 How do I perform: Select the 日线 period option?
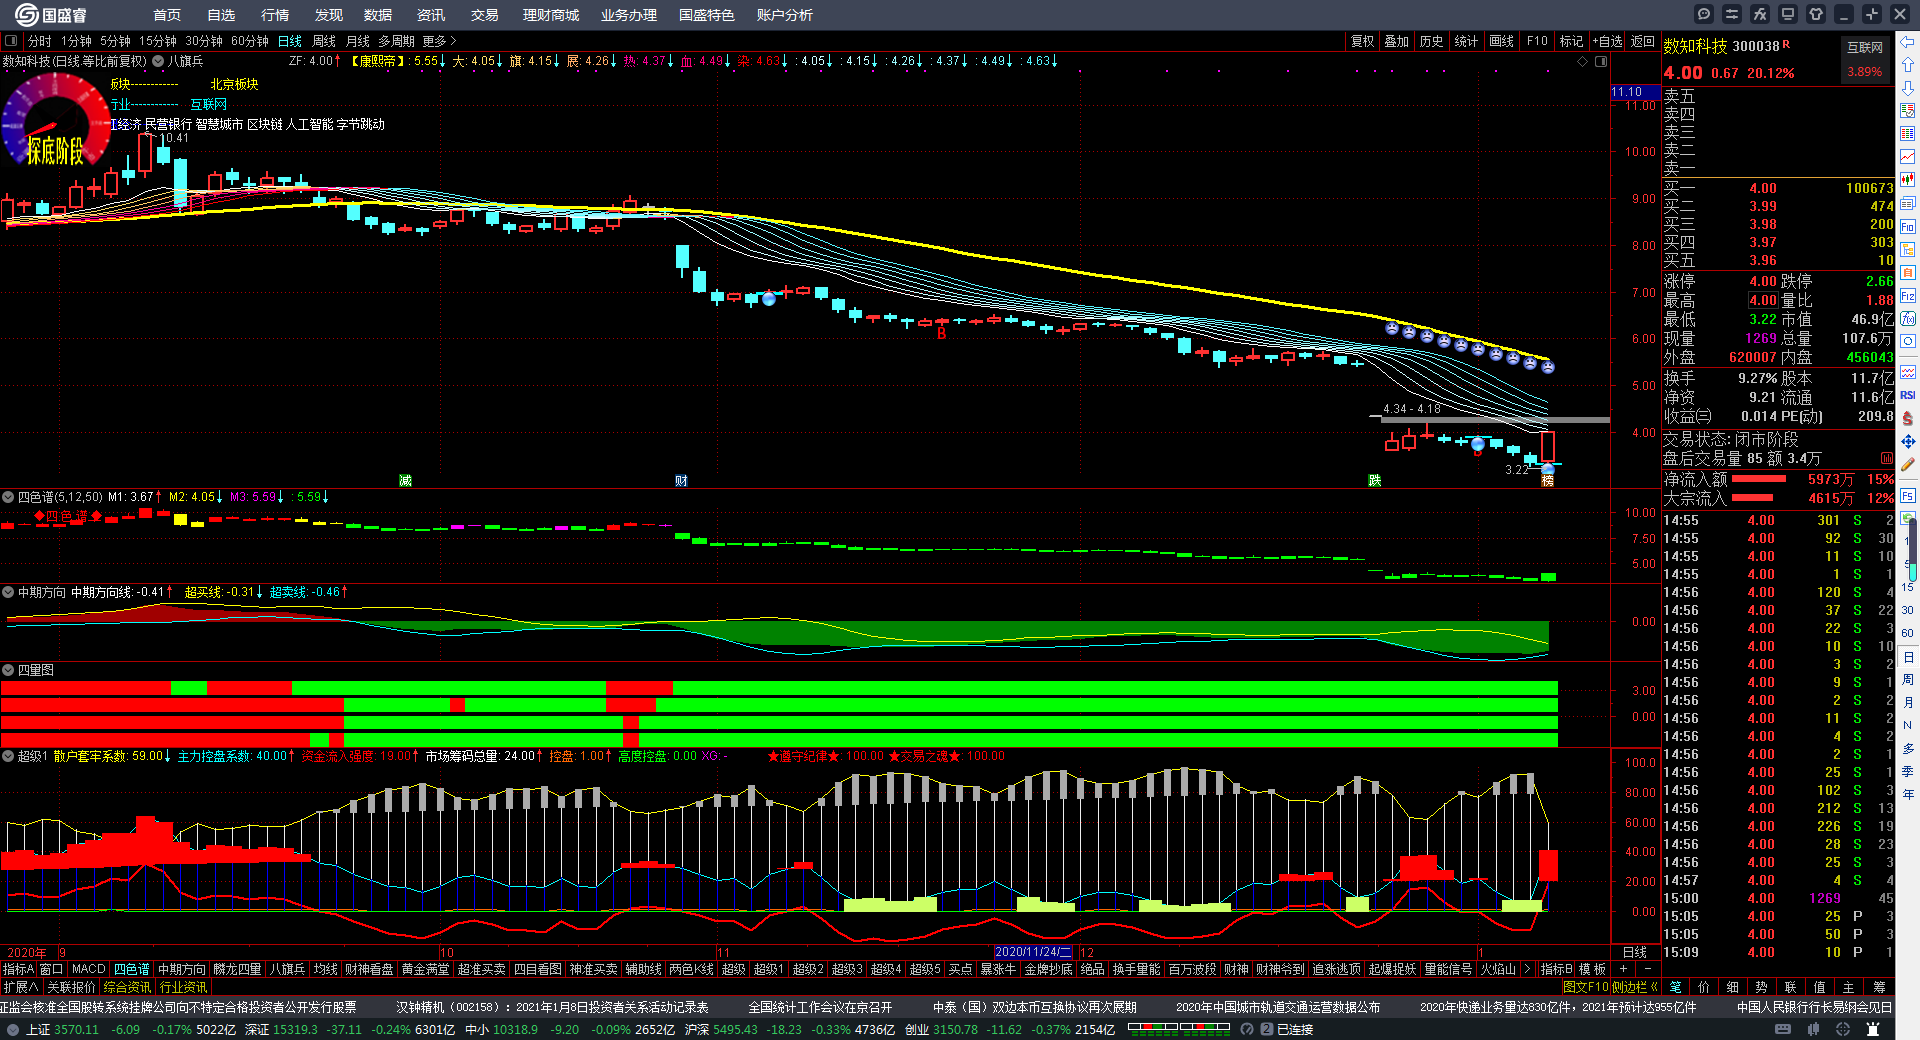290,41
